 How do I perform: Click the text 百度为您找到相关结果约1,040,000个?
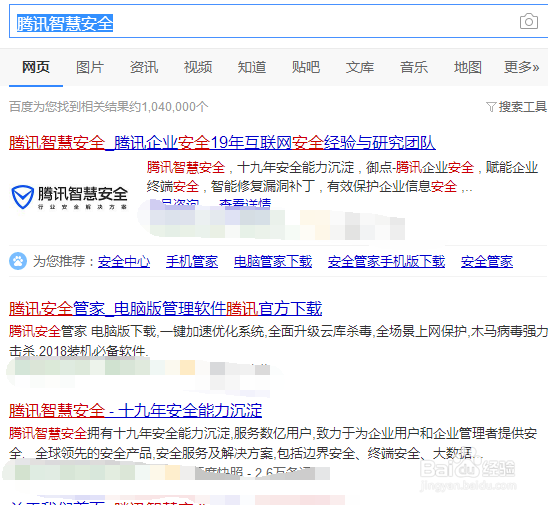109,107
